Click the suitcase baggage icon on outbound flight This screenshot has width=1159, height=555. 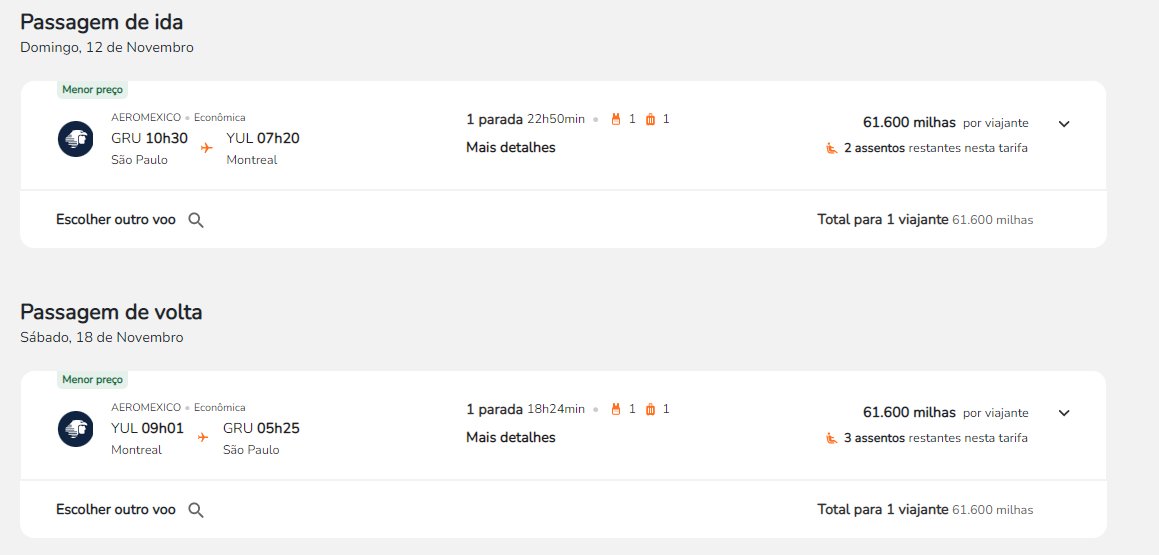(650, 119)
